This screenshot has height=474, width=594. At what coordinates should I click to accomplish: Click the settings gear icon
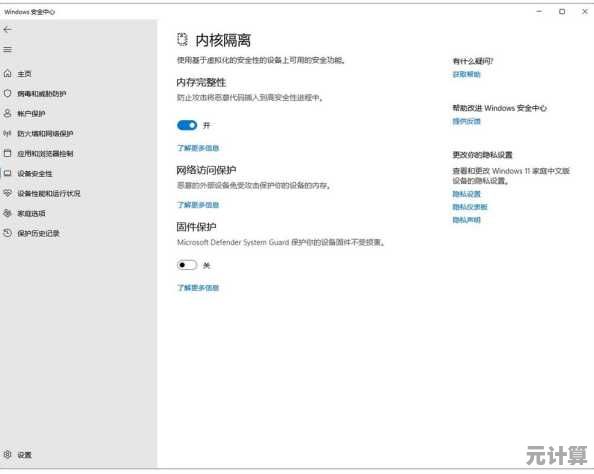click(x=8, y=454)
